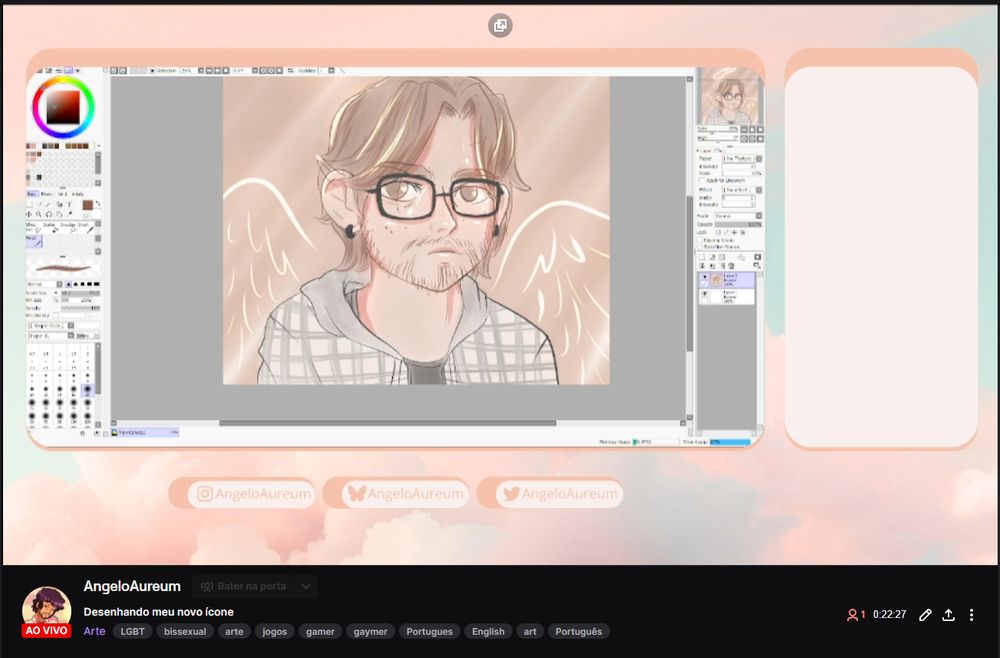The width and height of the screenshot is (1000, 658).
Task: Click the bissexual tag
Action: click(185, 631)
